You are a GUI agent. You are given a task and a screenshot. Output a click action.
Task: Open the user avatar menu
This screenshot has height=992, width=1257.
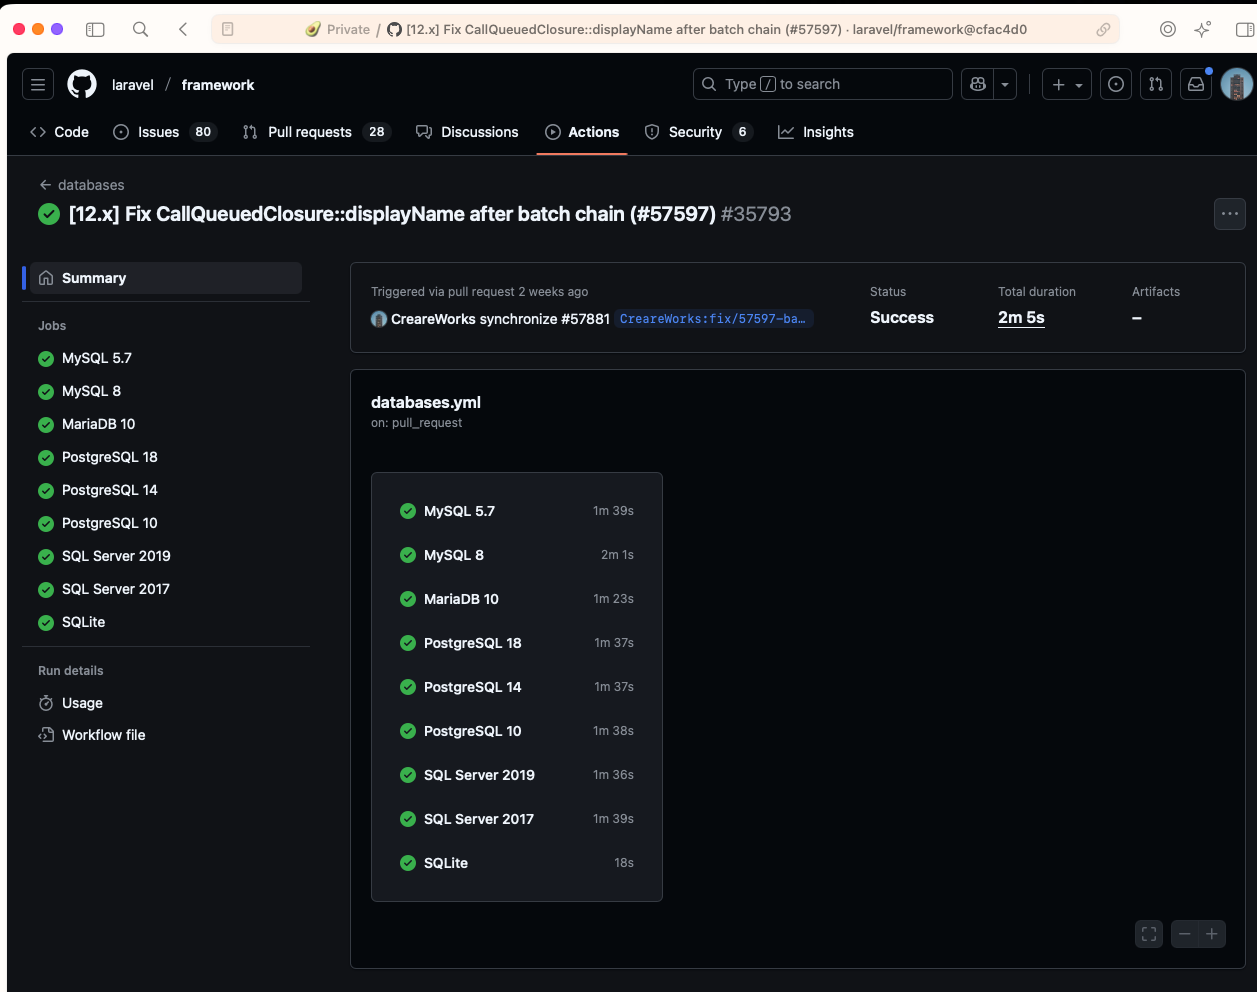pyautogui.click(x=1237, y=85)
